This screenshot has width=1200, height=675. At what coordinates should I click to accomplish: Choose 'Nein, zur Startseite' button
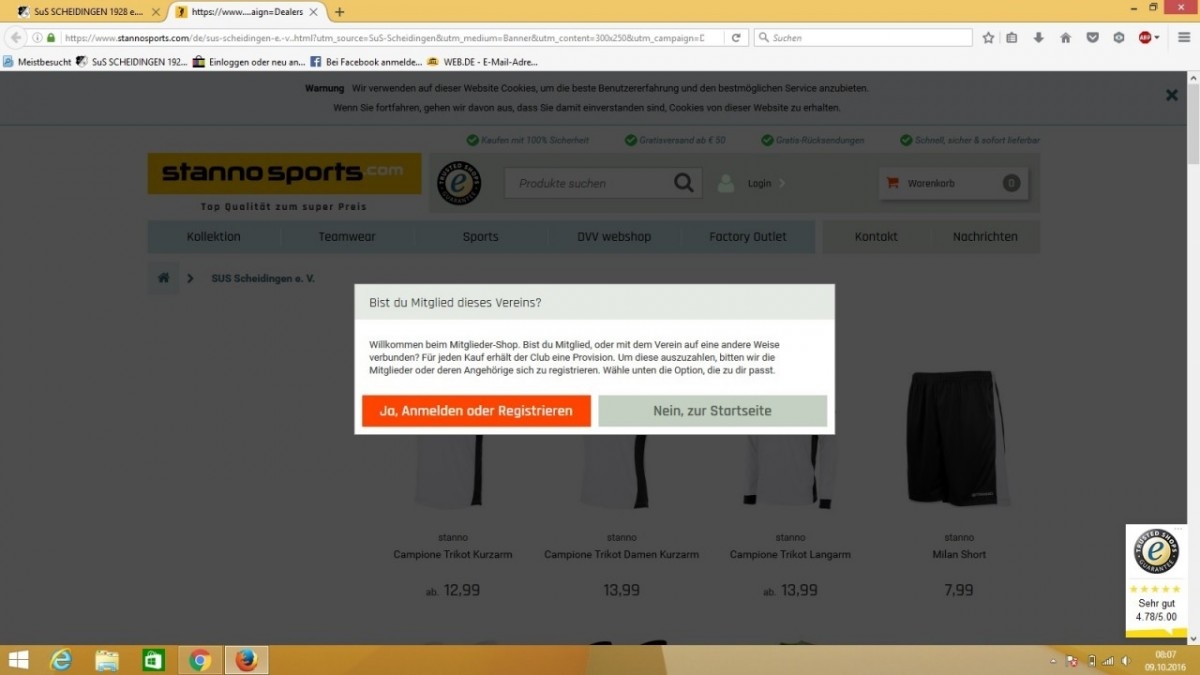click(x=712, y=411)
